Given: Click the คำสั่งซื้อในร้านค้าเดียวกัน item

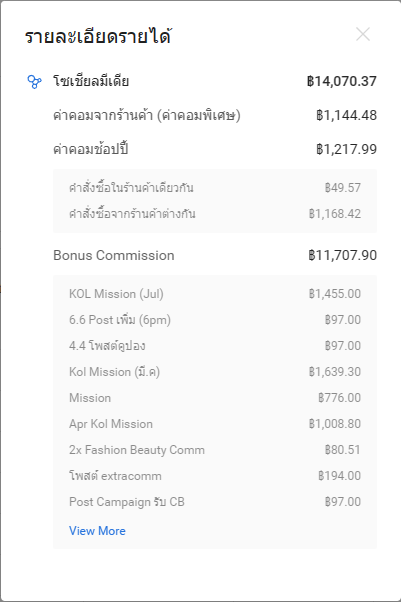Looking at the screenshot, I should [131, 188].
